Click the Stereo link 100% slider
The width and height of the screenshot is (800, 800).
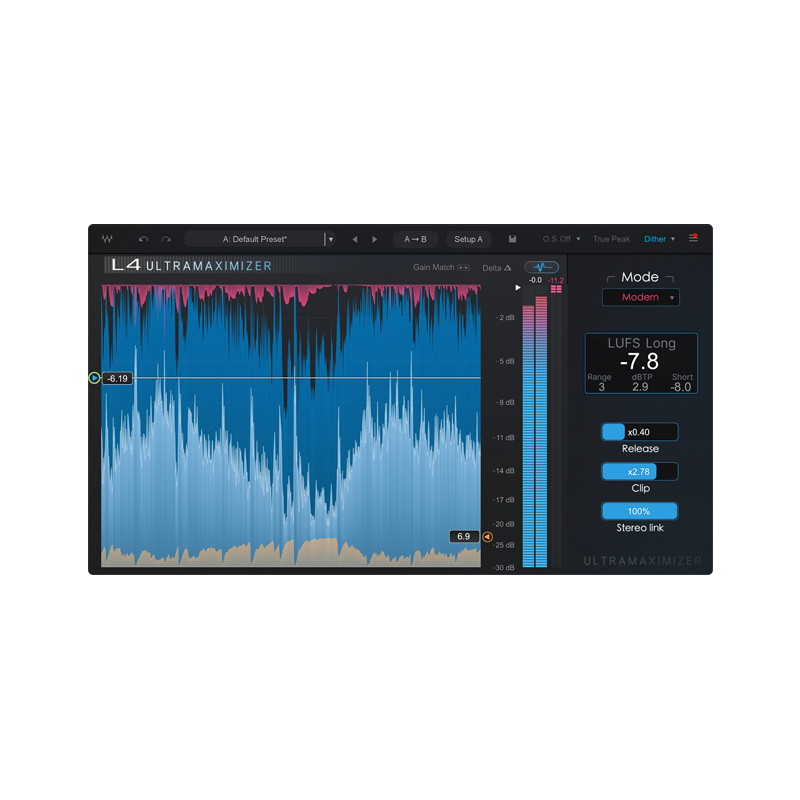639,511
